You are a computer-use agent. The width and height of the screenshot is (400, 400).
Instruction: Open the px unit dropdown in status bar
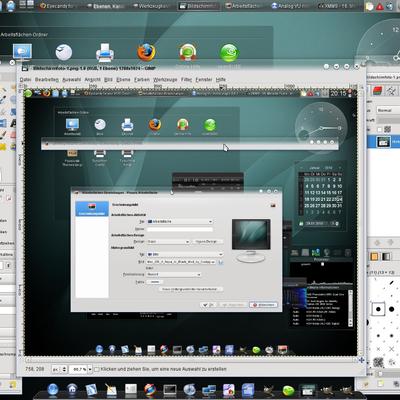pyautogui.click(x=60, y=369)
